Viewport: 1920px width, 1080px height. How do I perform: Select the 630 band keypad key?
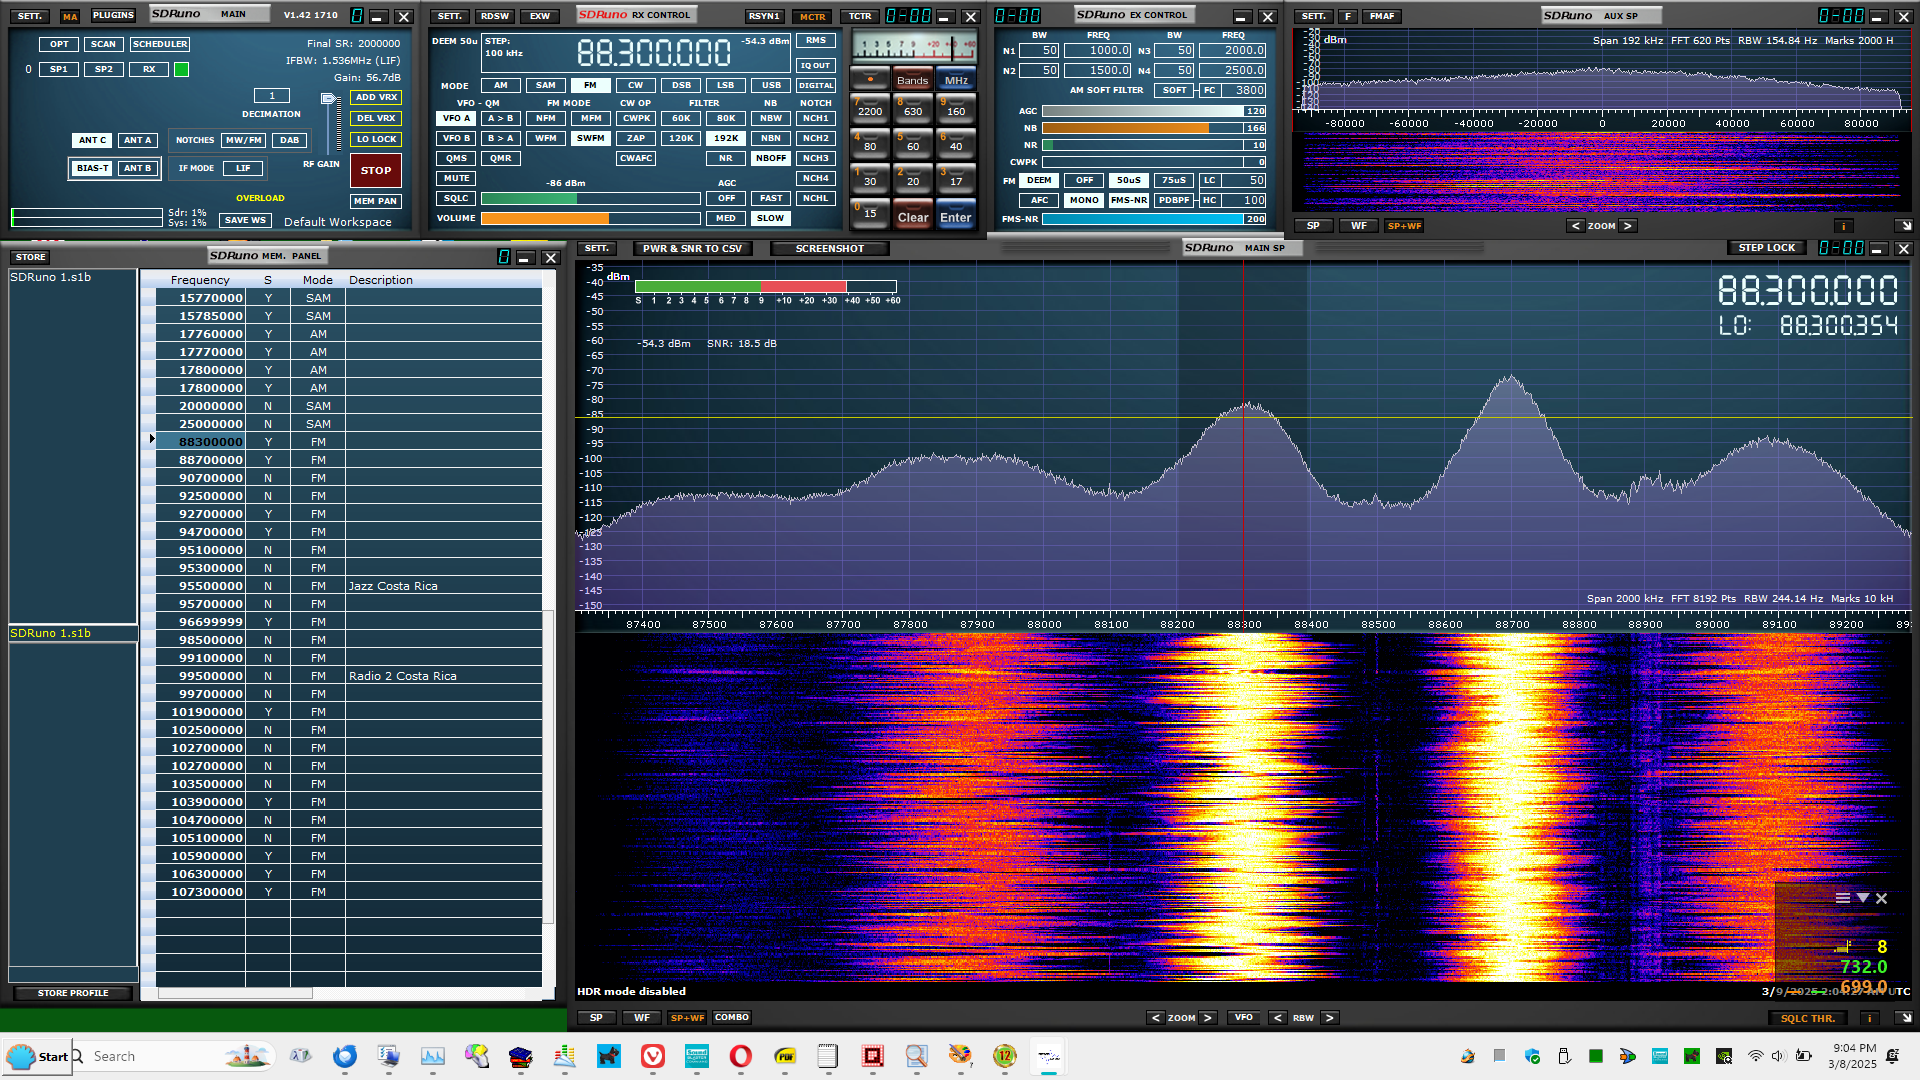913,108
